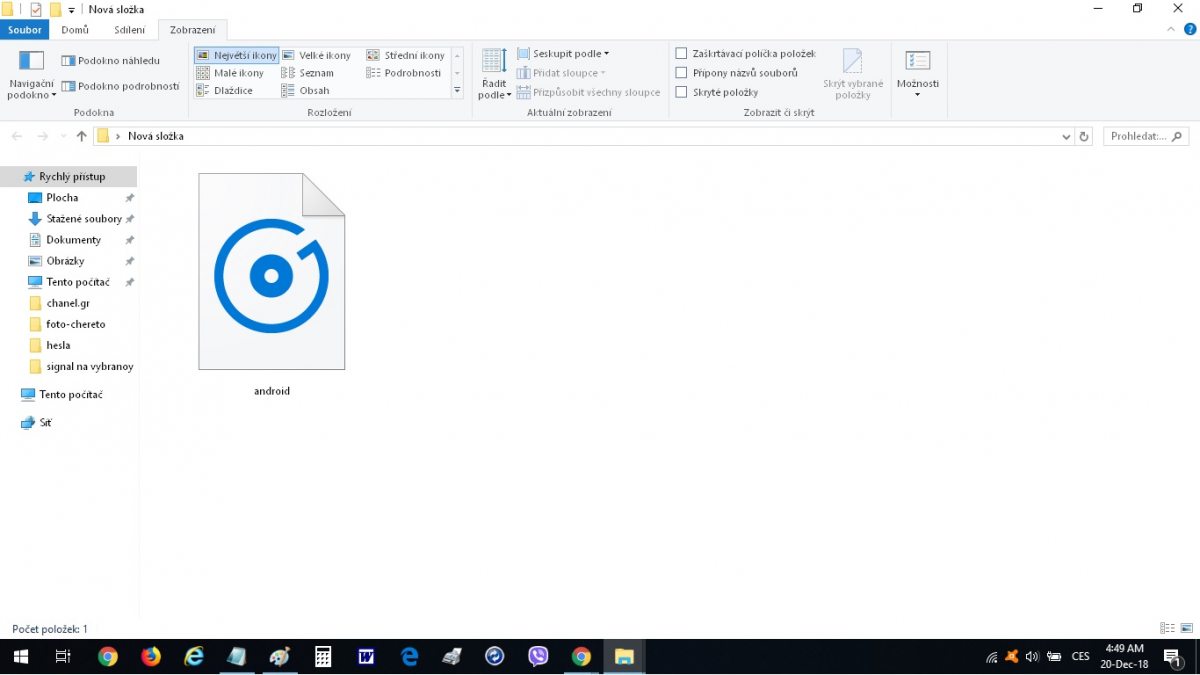Open Řadit podle sort menu
This screenshot has height=675, width=1200.
coord(494,74)
